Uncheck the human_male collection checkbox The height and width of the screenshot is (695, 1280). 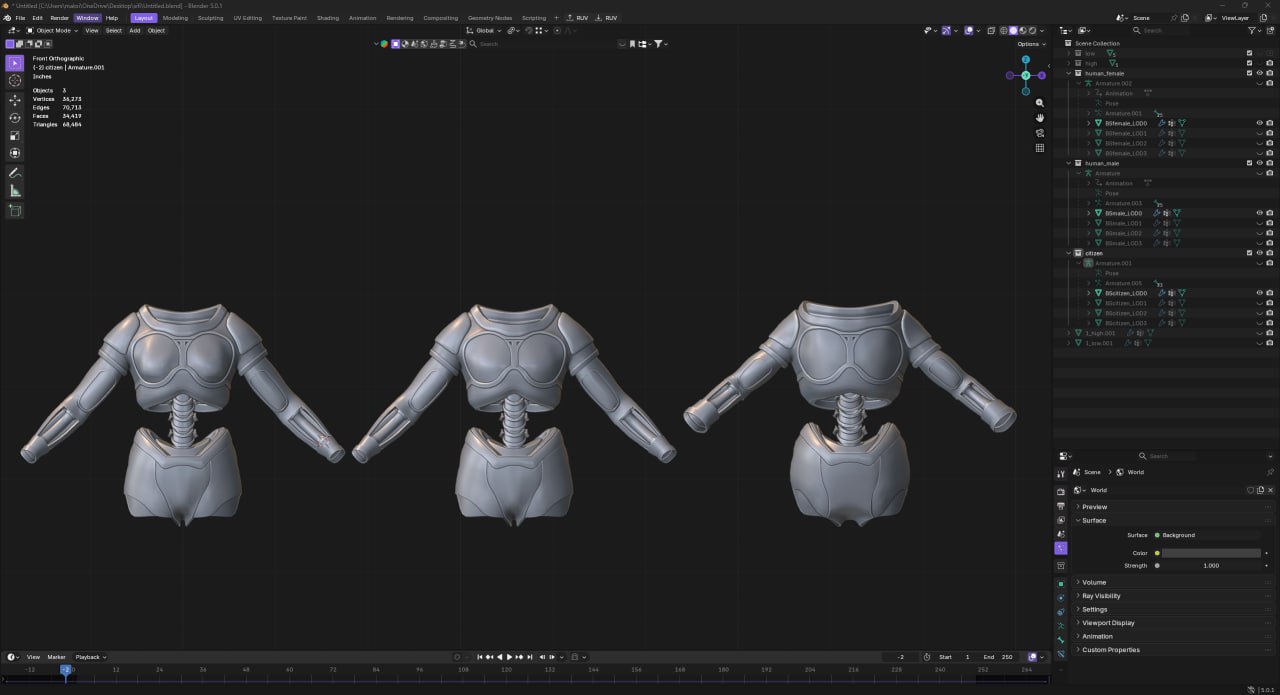(1249, 163)
